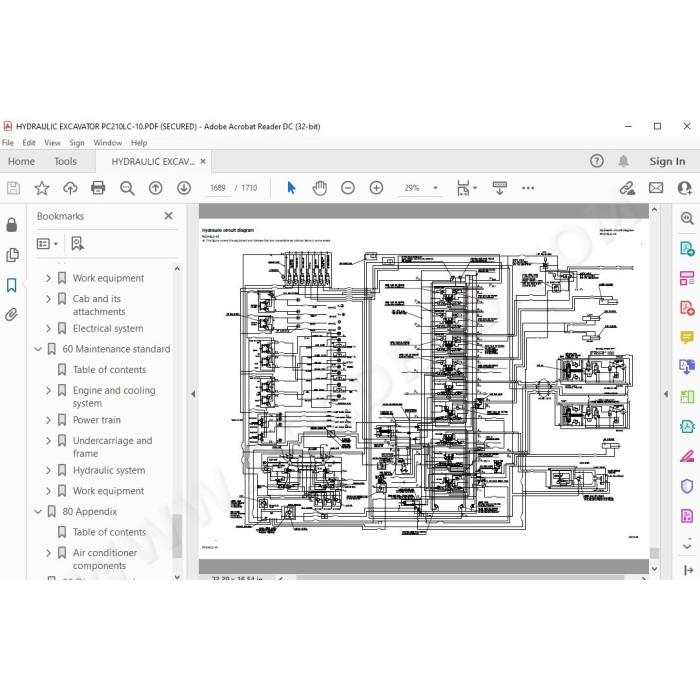Add new bookmark icon
The height and width of the screenshot is (700, 700).
(78, 244)
